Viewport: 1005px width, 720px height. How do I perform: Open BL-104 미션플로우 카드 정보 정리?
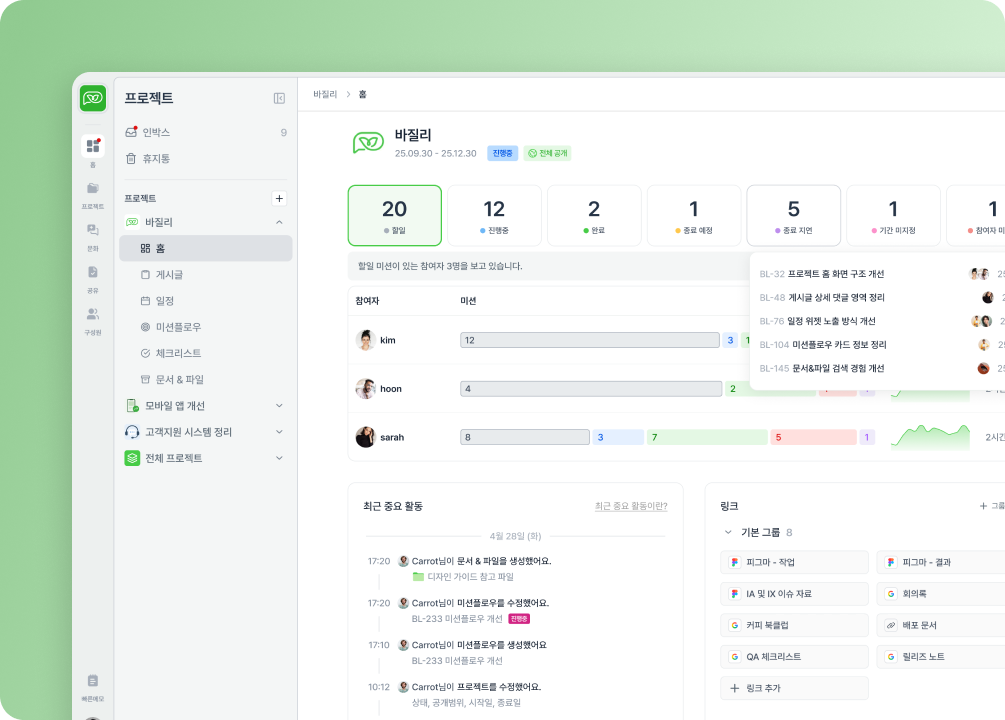823,345
